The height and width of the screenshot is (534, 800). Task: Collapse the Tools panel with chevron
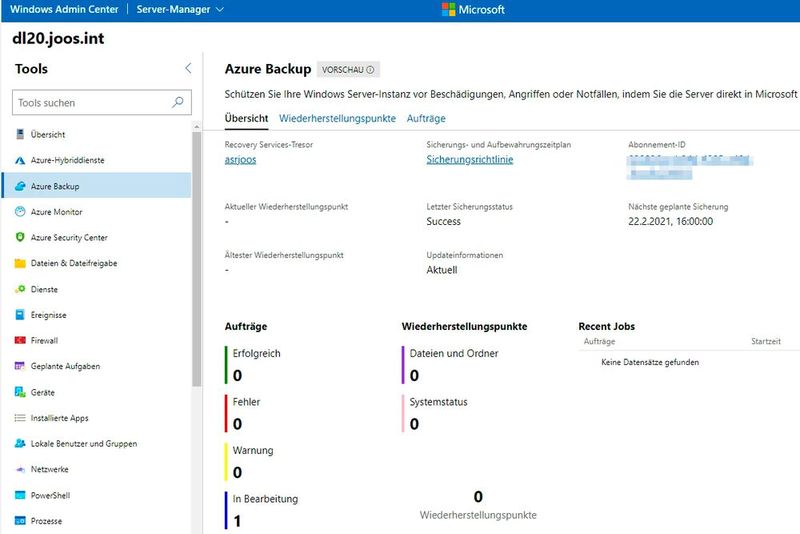[188, 68]
